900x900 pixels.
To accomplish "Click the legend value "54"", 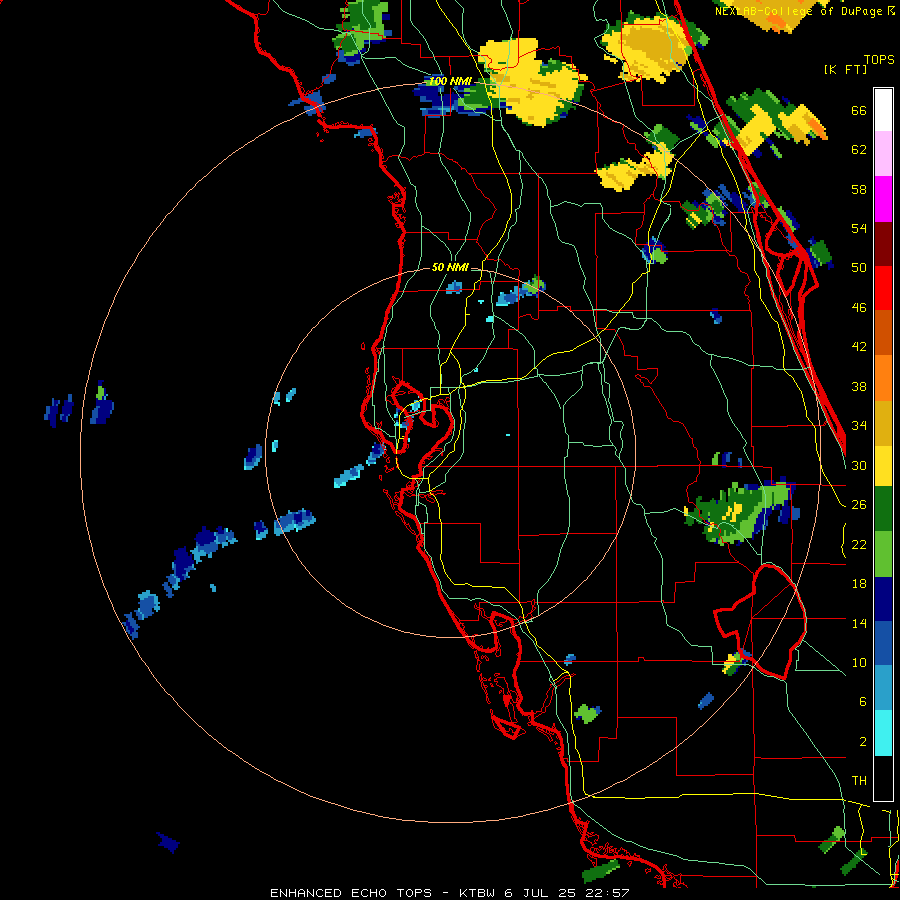I will 859,228.
